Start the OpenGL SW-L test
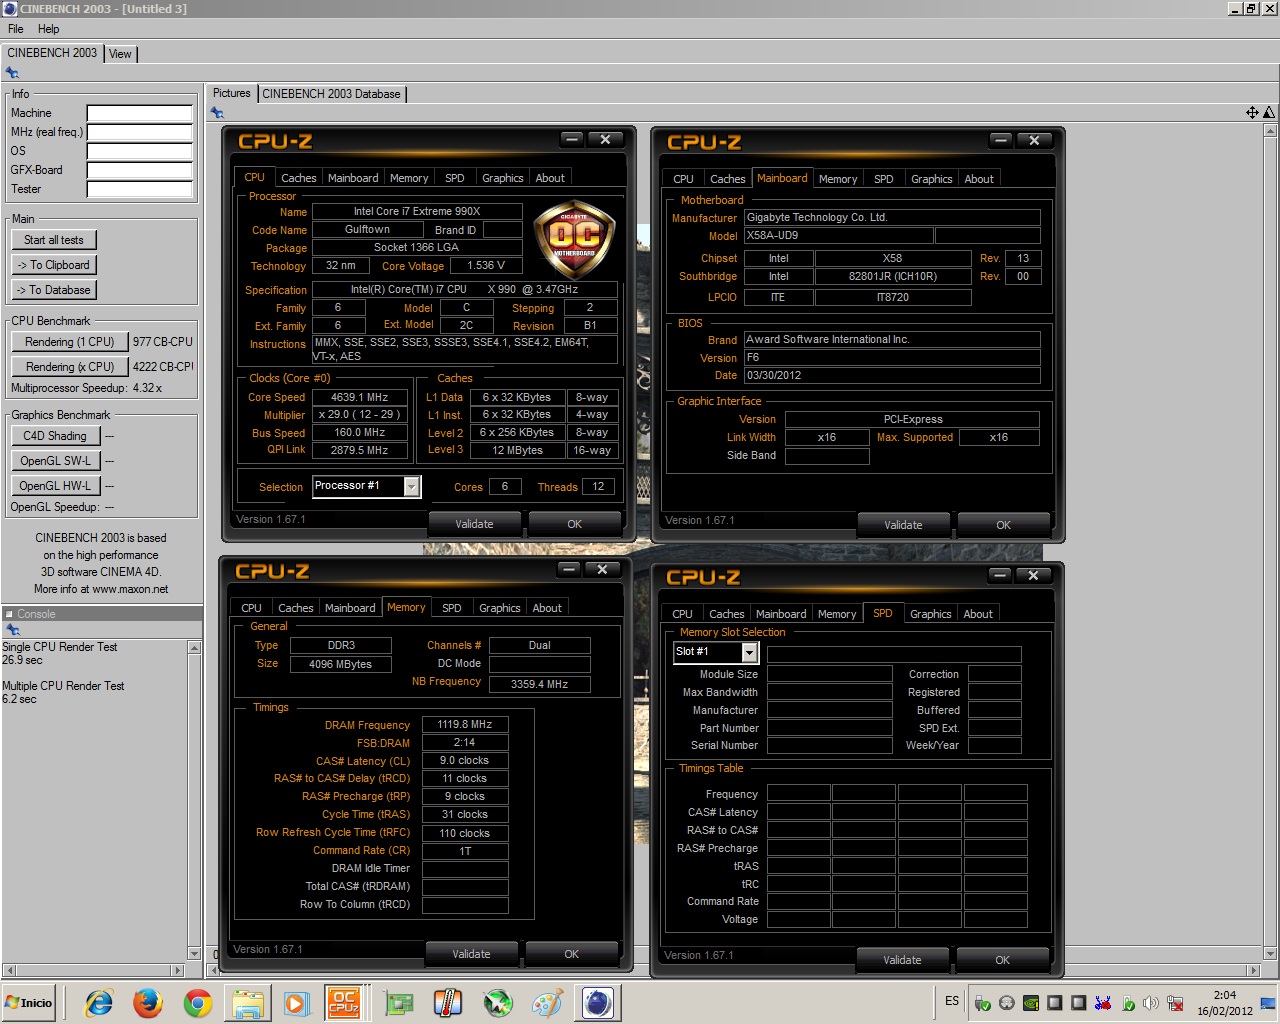1280x1024 pixels. pyautogui.click(x=55, y=461)
